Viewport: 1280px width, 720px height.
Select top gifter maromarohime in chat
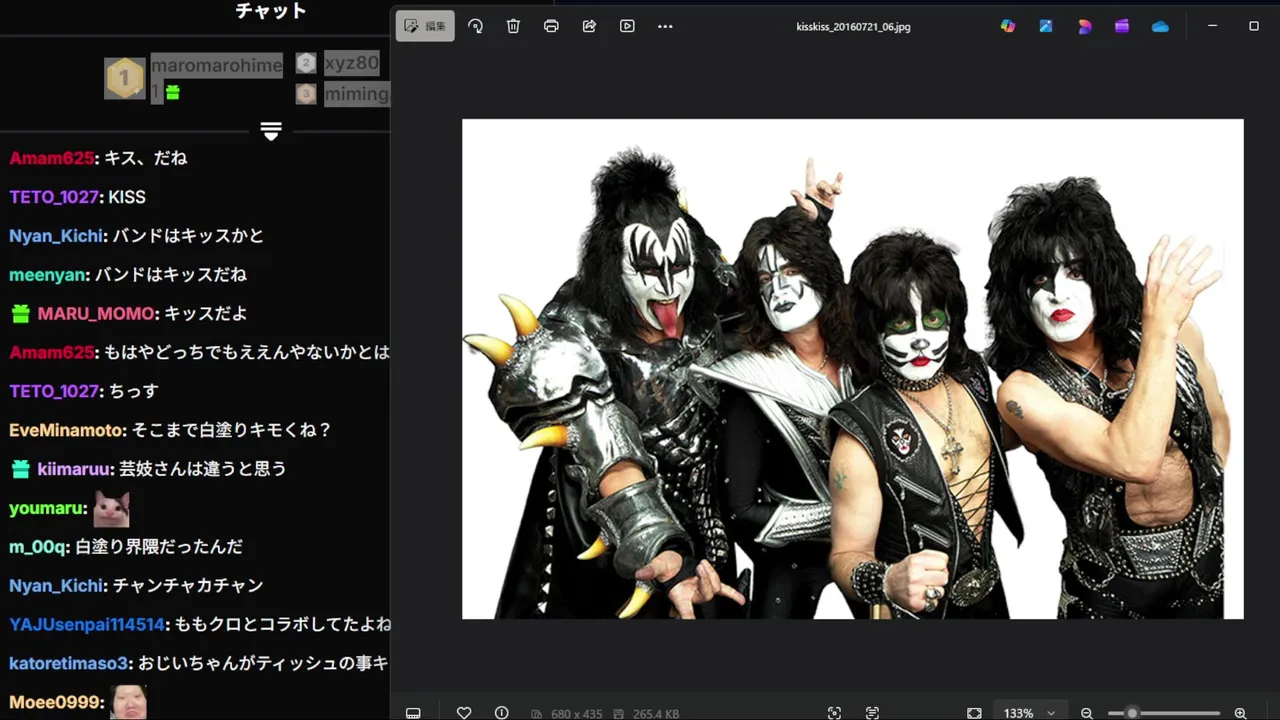click(216, 65)
